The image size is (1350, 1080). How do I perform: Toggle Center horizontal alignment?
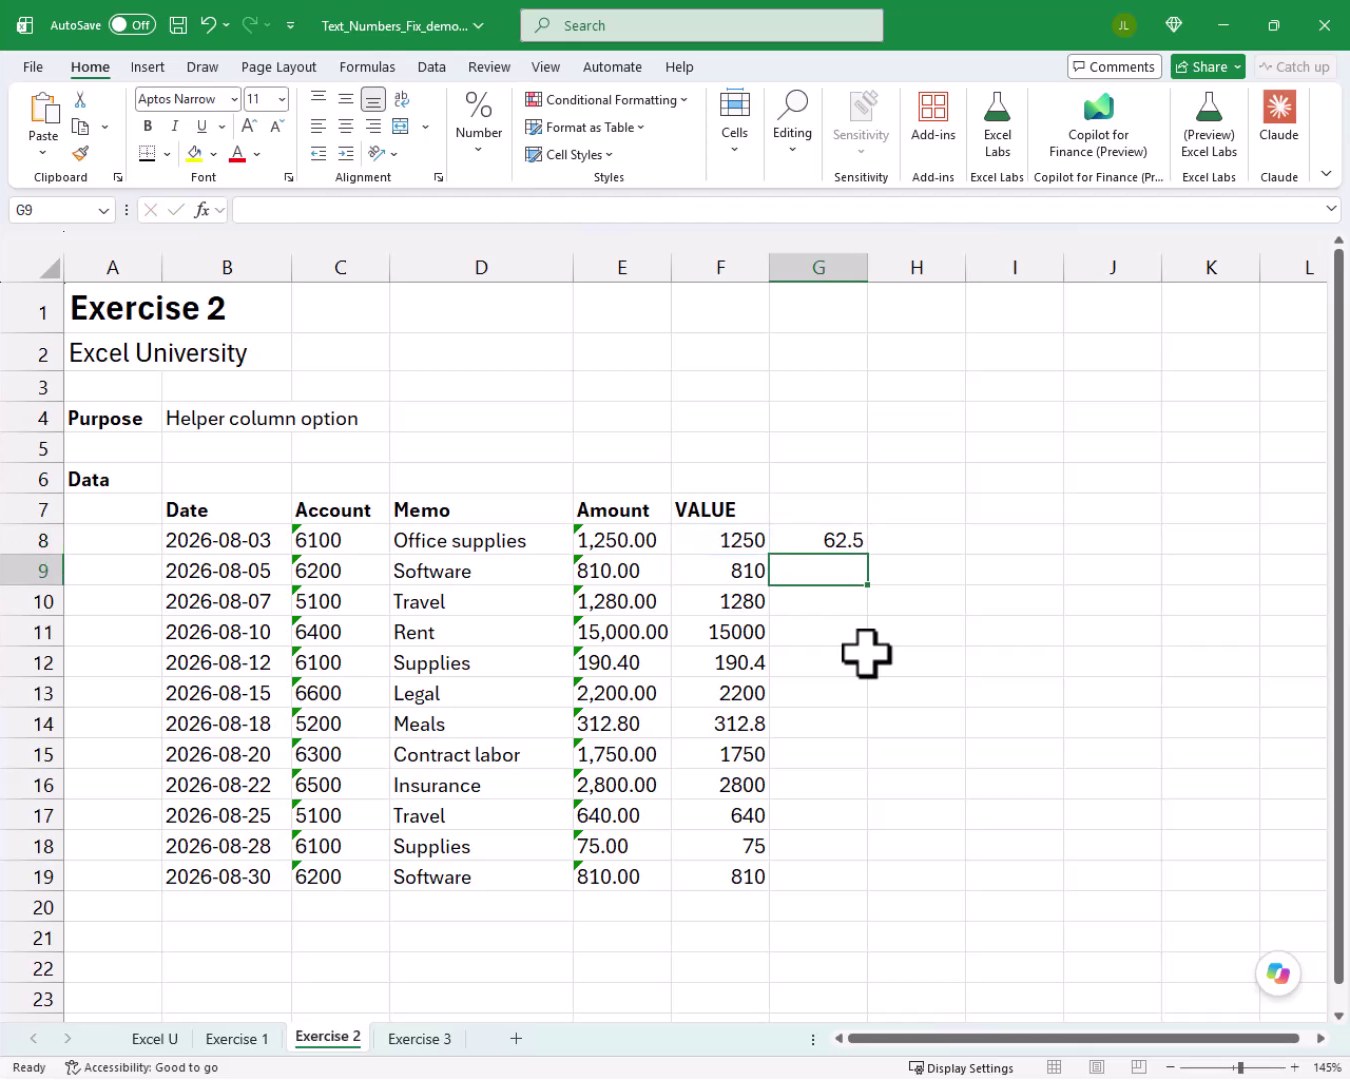point(346,126)
